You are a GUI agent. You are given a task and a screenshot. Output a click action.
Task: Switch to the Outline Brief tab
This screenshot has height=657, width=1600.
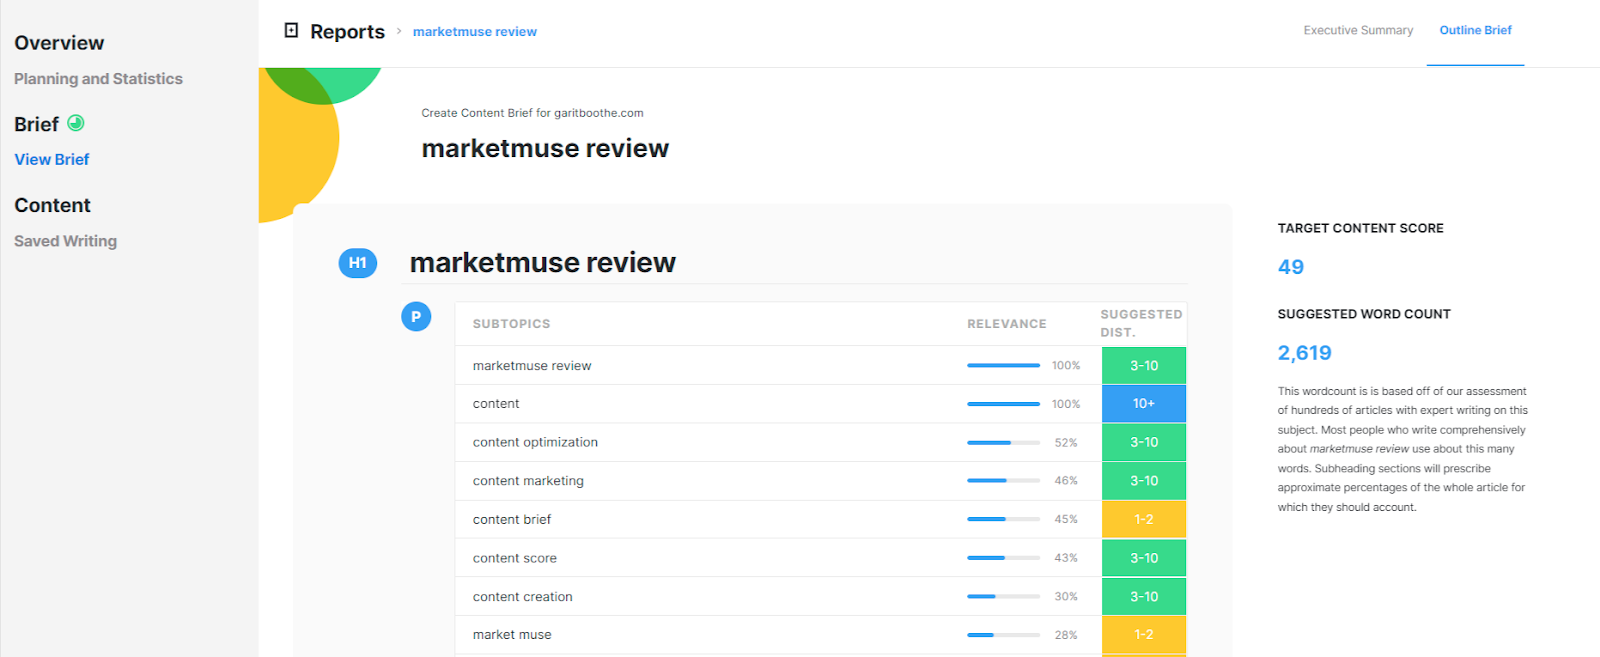pyautogui.click(x=1475, y=30)
